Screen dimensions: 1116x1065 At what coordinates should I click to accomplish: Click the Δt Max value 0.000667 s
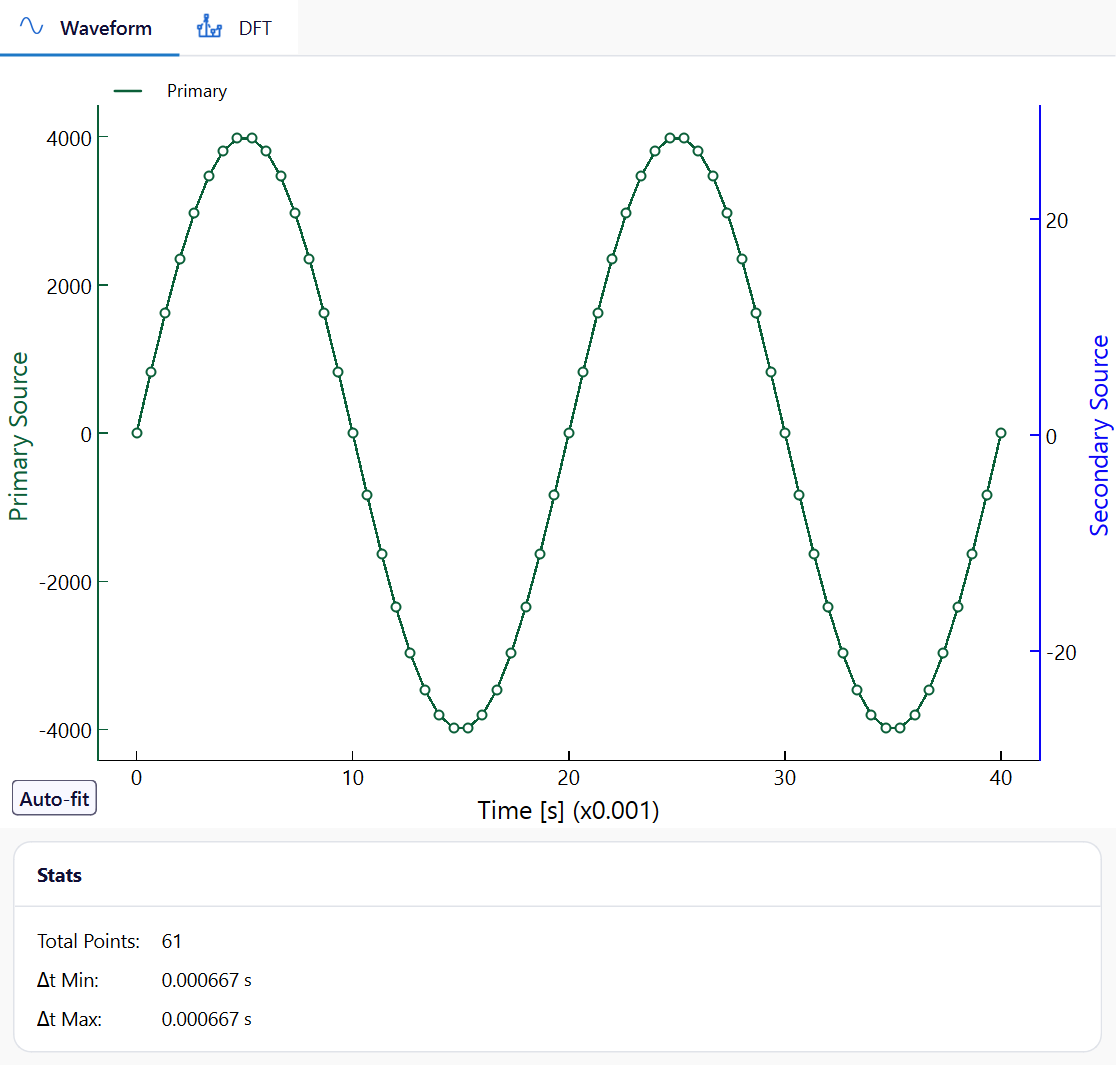tap(206, 1019)
